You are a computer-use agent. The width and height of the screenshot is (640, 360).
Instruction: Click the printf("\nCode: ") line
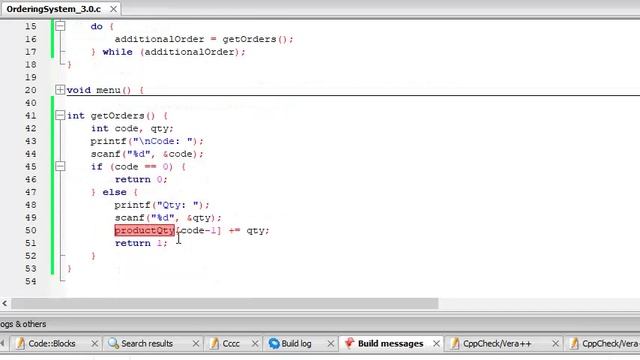(147, 141)
